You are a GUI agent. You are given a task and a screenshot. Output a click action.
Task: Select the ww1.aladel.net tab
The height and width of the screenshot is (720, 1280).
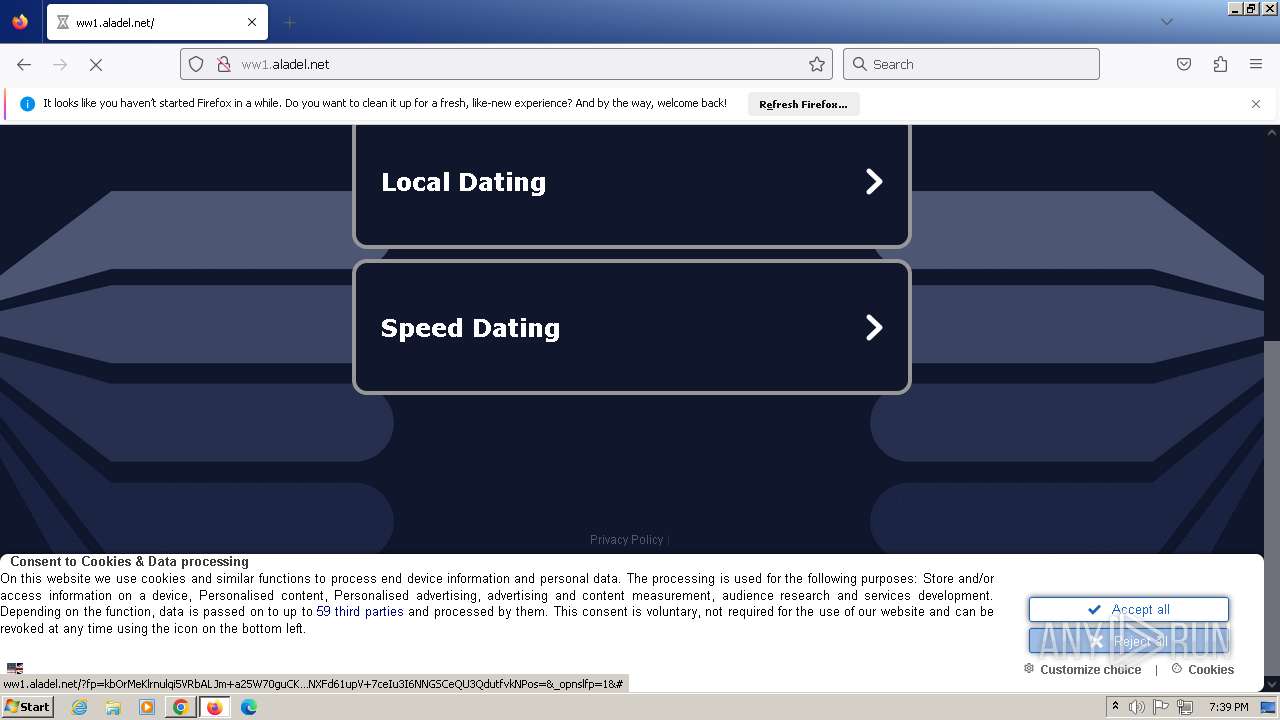pos(157,22)
